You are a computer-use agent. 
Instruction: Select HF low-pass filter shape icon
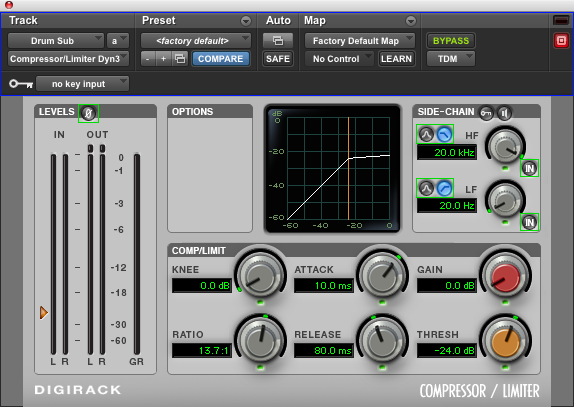[444, 134]
